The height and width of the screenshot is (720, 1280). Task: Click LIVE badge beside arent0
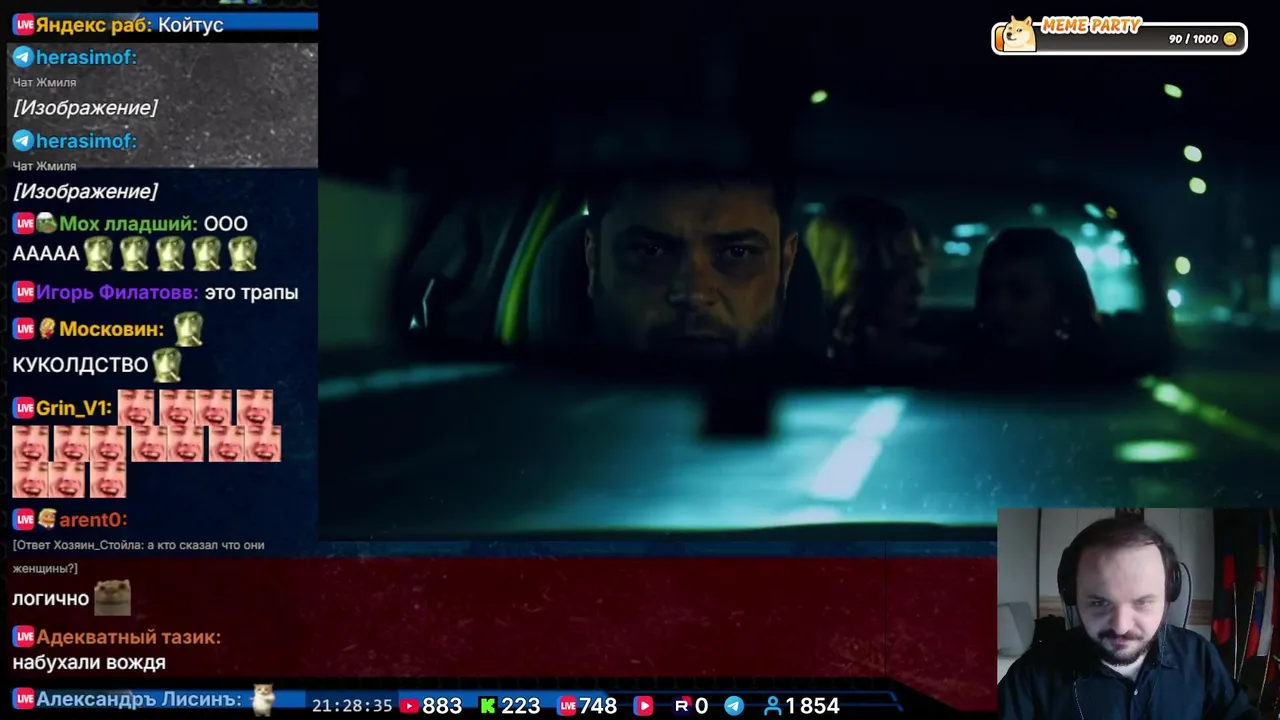pyautogui.click(x=23, y=520)
